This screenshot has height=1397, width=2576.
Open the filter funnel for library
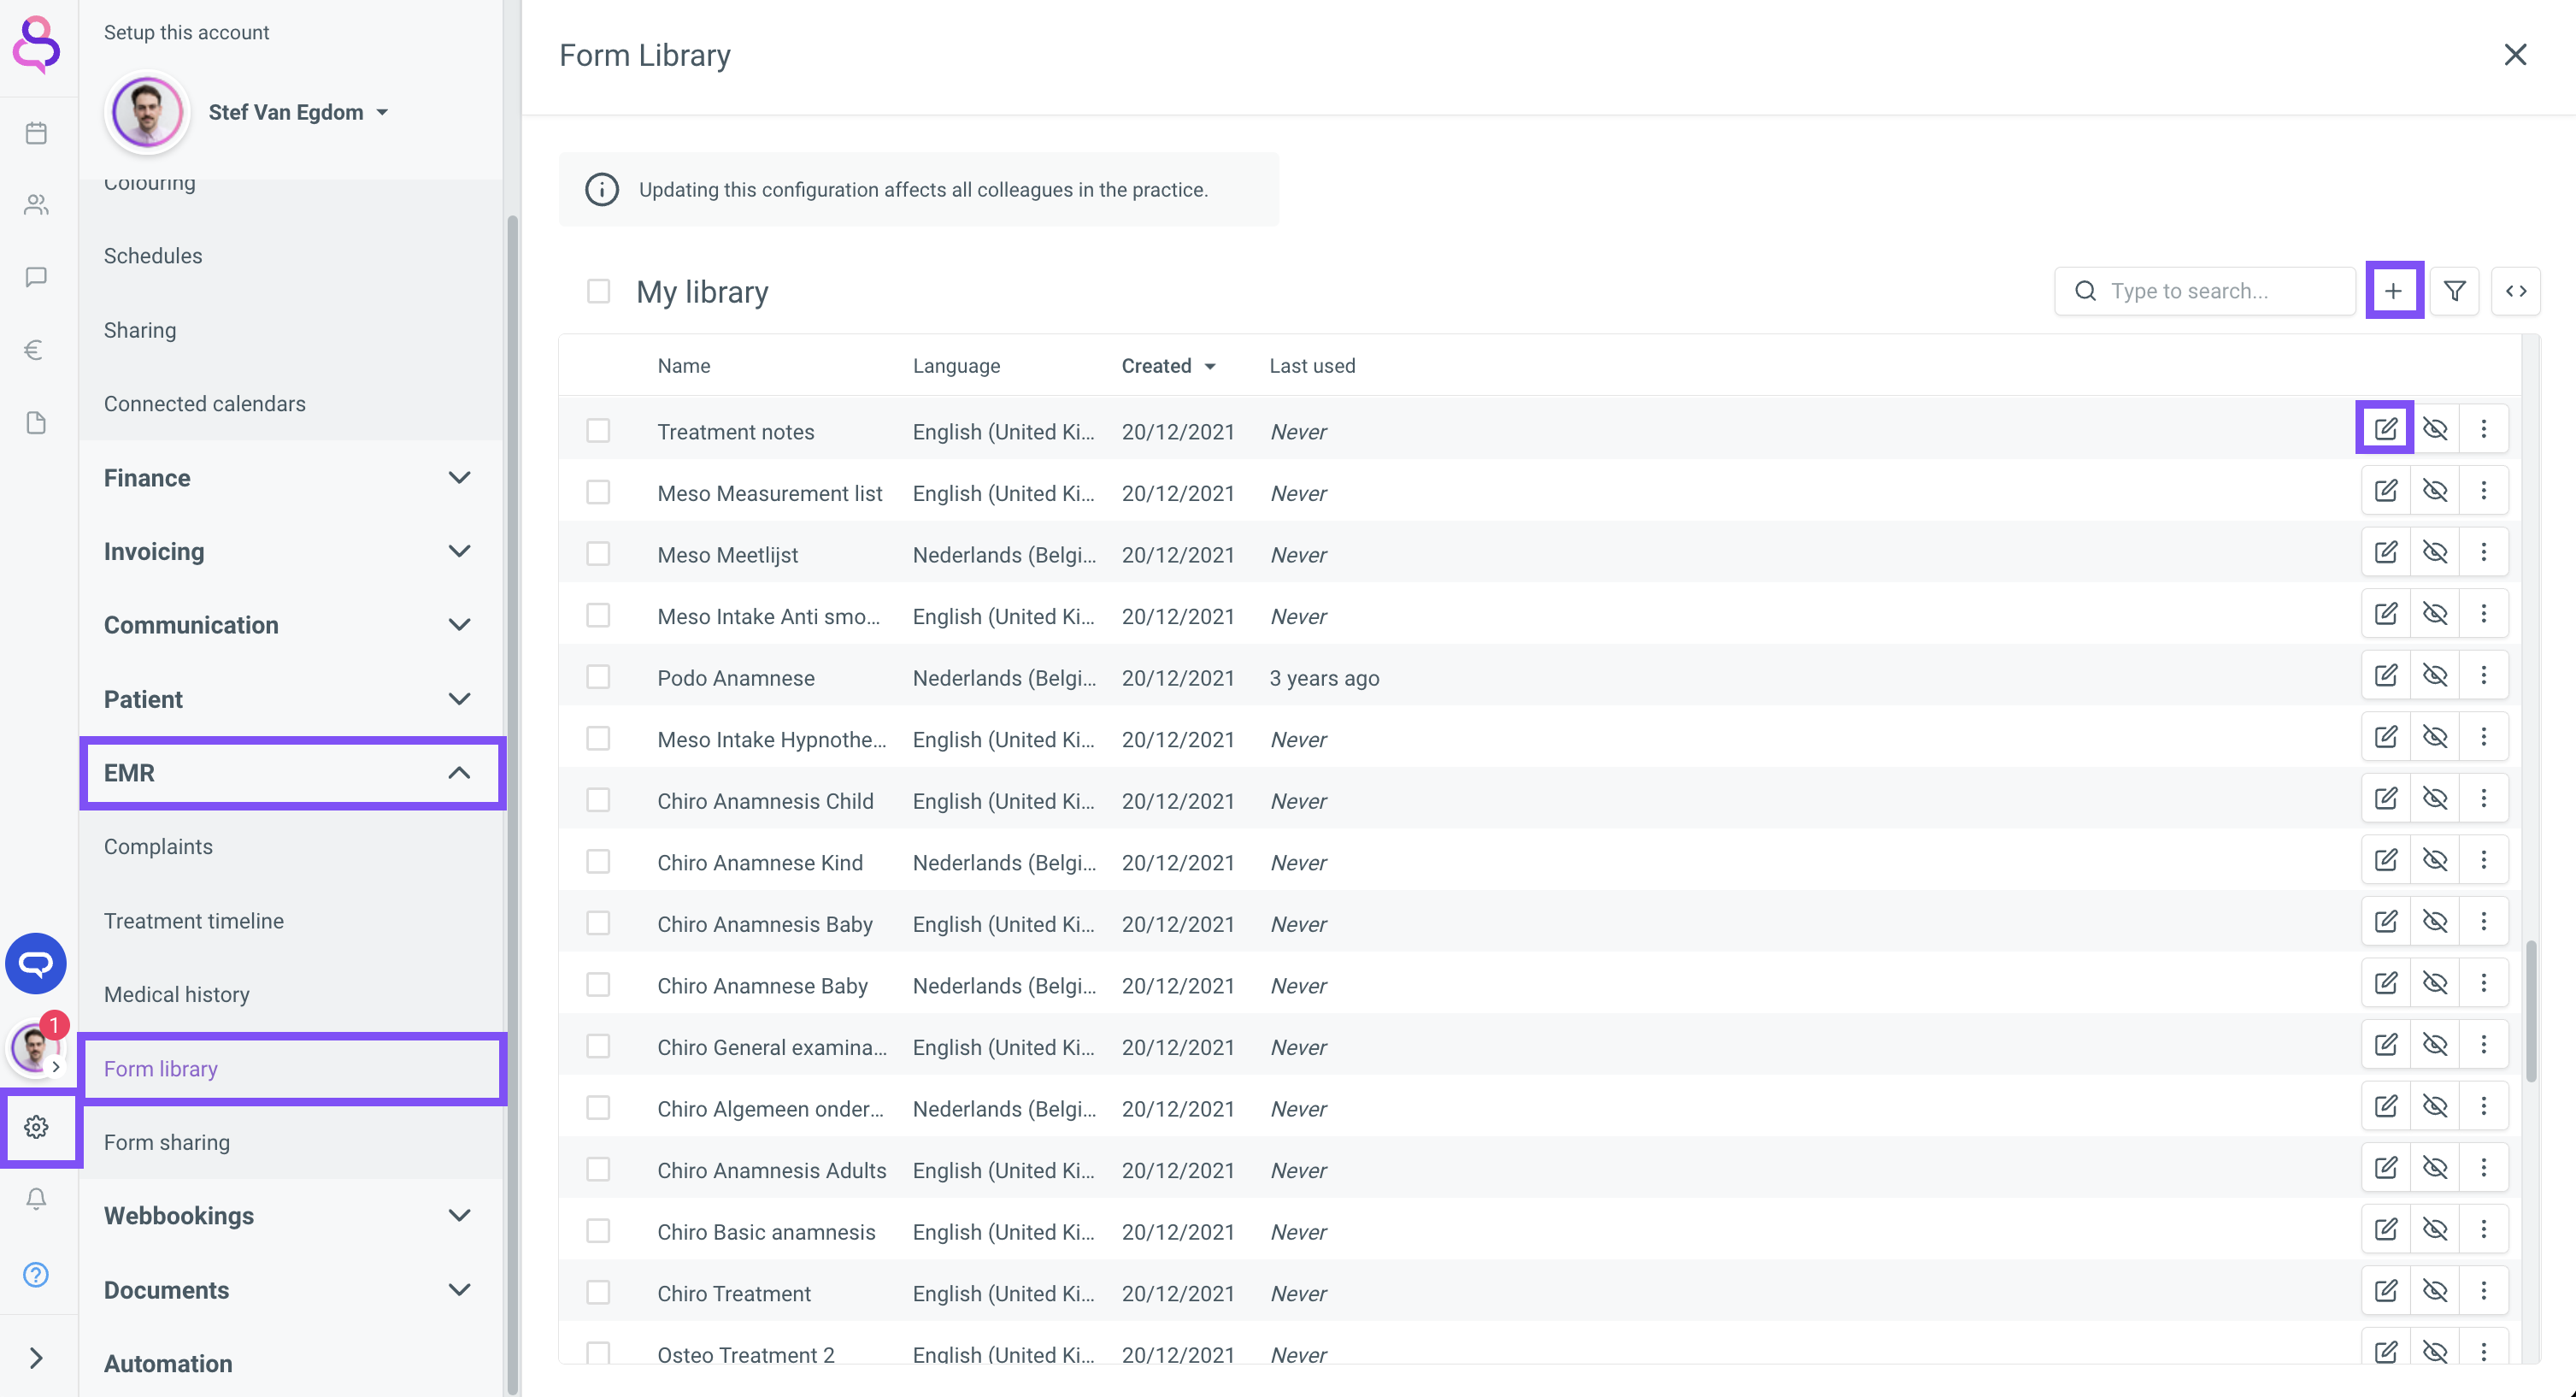click(x=2454, y=291)
